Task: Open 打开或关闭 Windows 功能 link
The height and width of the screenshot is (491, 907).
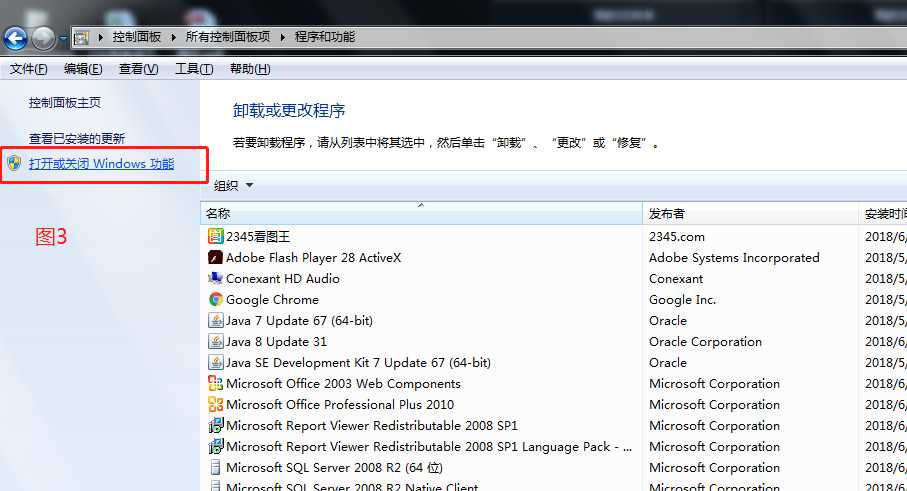Action: pyautogui.click(x=102, y=164)
